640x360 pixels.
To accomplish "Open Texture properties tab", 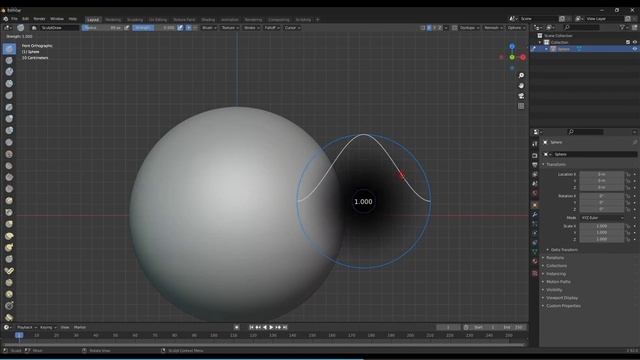I will [535, 273].
